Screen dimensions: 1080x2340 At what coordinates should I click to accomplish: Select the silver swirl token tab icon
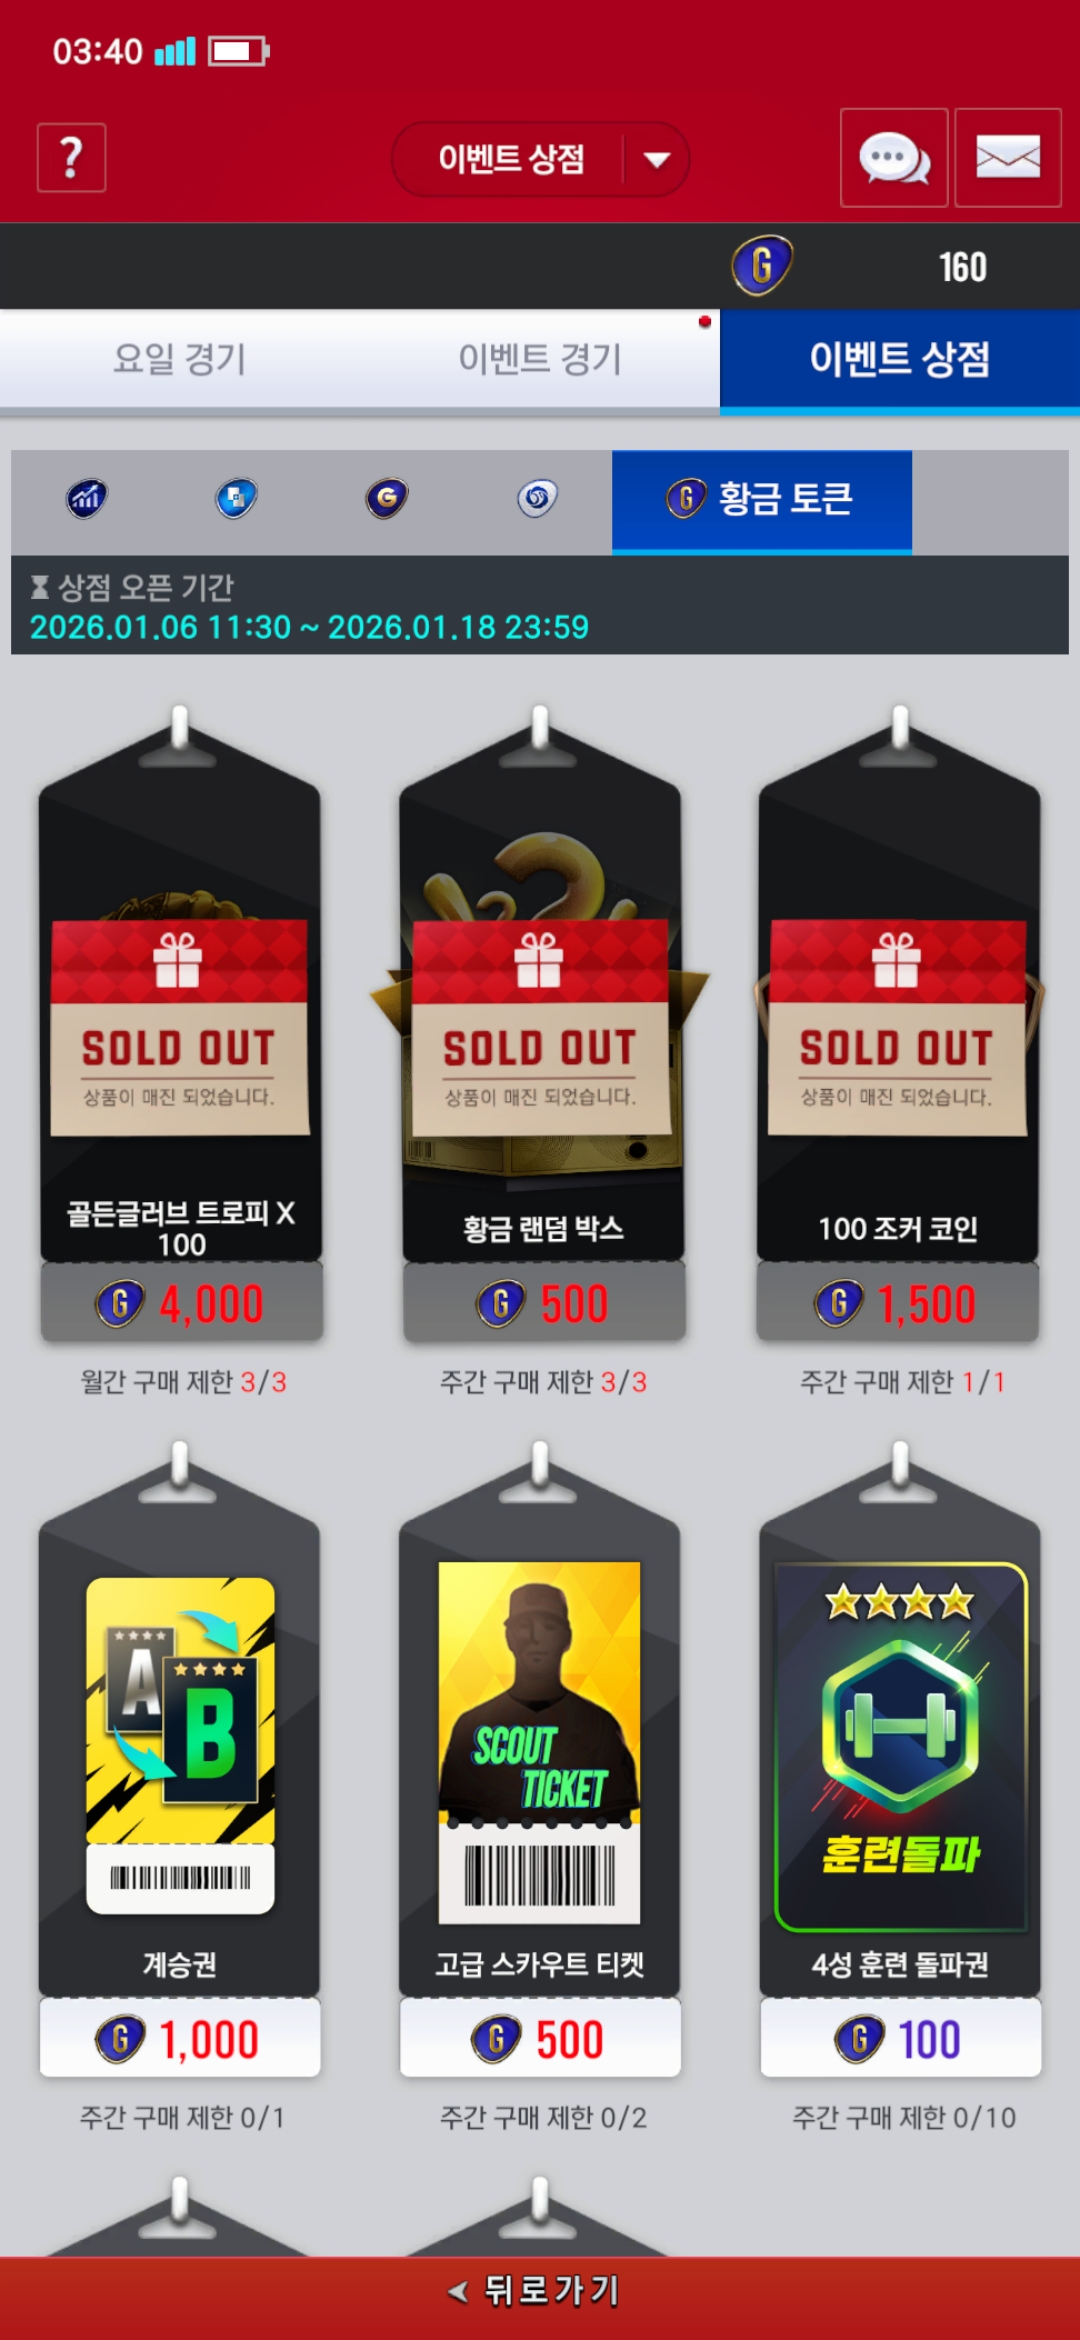point(537,498)
